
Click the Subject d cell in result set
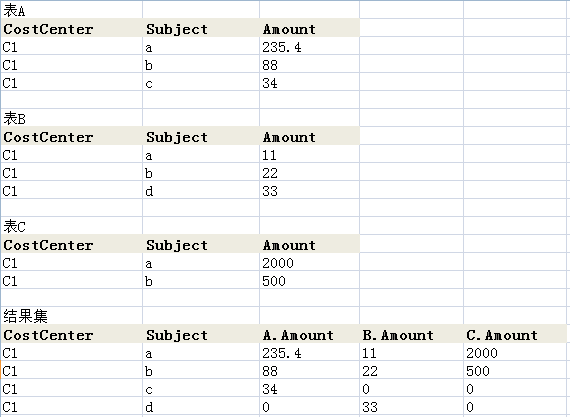[201, 406]
